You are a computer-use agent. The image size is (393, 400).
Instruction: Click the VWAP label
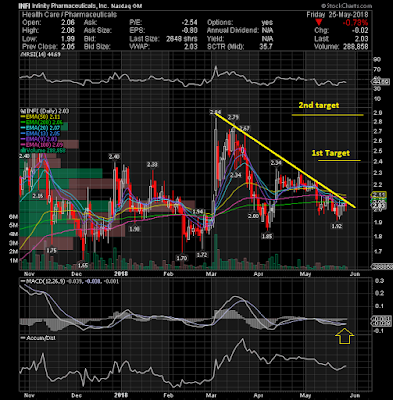click(x=139, y=47)
